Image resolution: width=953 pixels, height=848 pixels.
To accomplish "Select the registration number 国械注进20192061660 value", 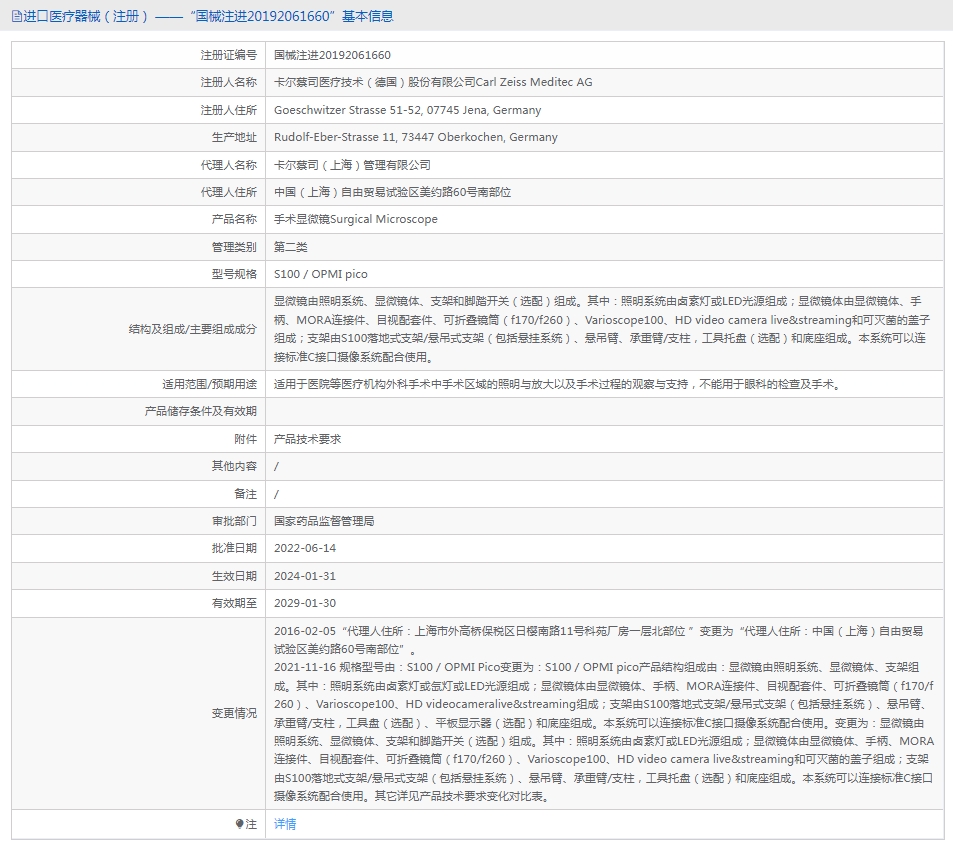I will (x=332, y=55).
